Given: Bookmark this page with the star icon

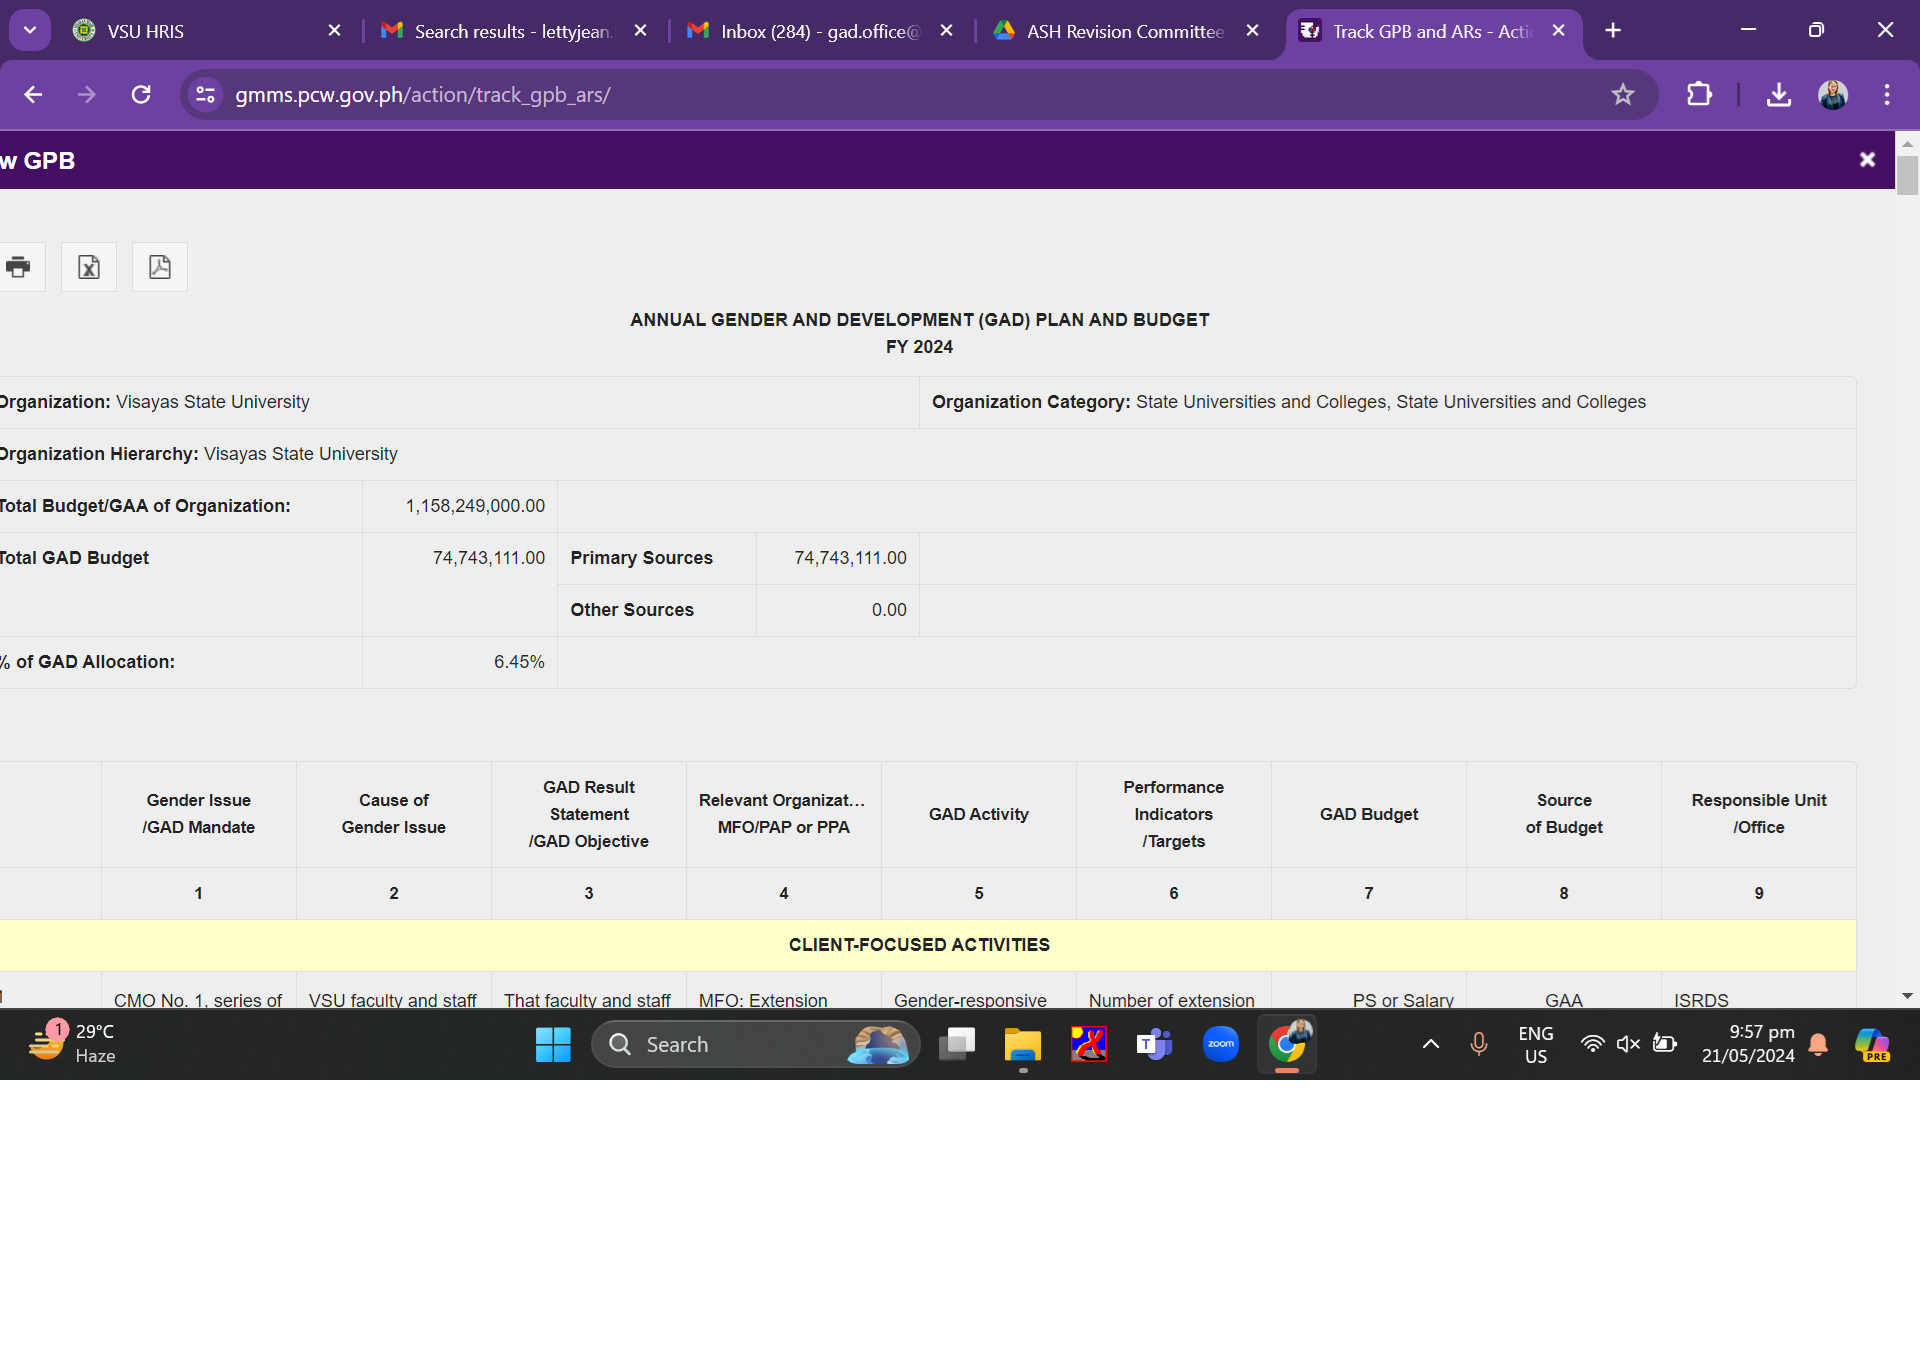Looking at the screenshot, I should (x=1622, y=95).
